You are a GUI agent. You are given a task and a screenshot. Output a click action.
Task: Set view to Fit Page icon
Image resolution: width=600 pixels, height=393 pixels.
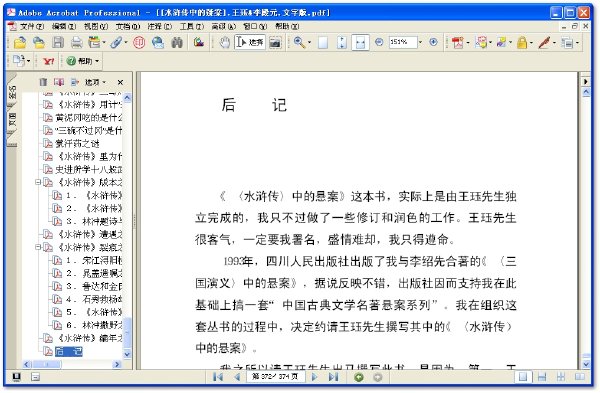pyautogui.click(x=342, y=42)
